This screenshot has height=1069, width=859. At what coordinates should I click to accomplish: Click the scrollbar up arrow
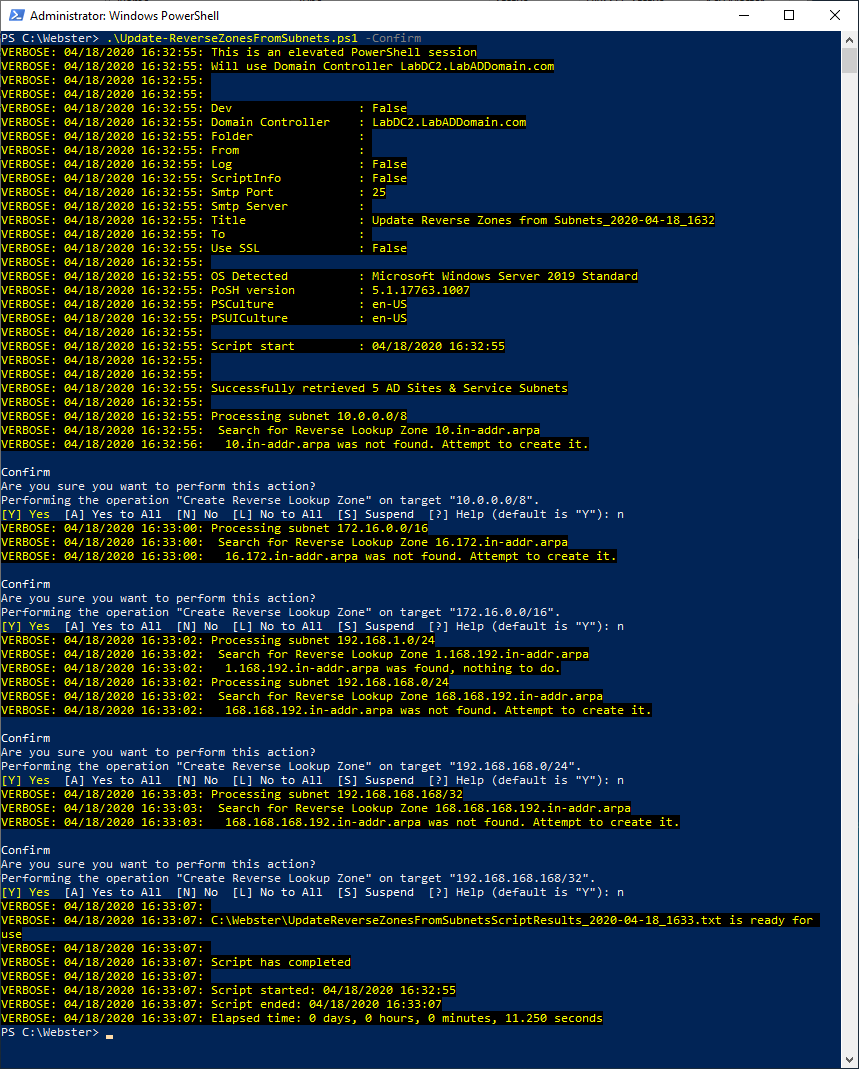coord(850,40)
